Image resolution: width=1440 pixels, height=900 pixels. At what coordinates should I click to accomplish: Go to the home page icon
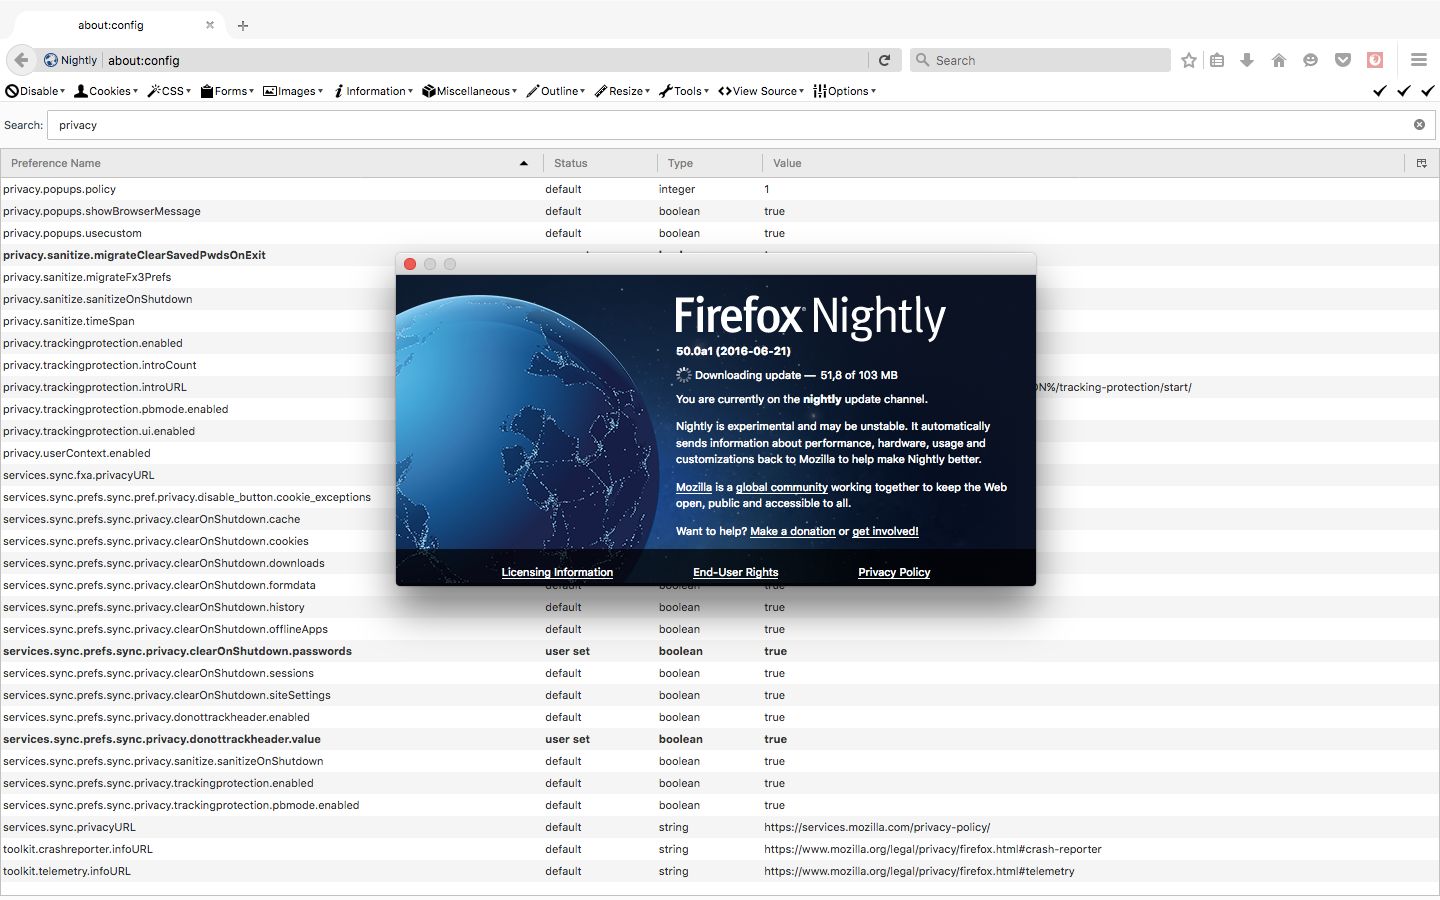coord(1279,60)
